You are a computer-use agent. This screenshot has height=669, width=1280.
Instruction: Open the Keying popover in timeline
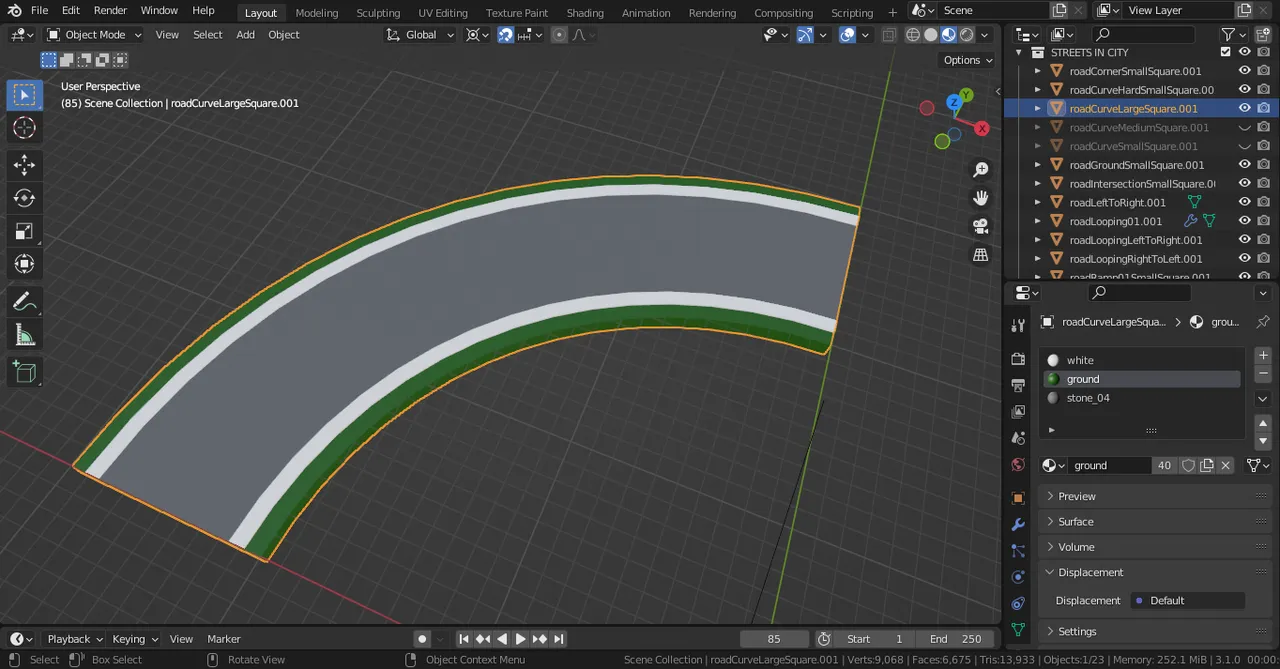tap(134, 639)
